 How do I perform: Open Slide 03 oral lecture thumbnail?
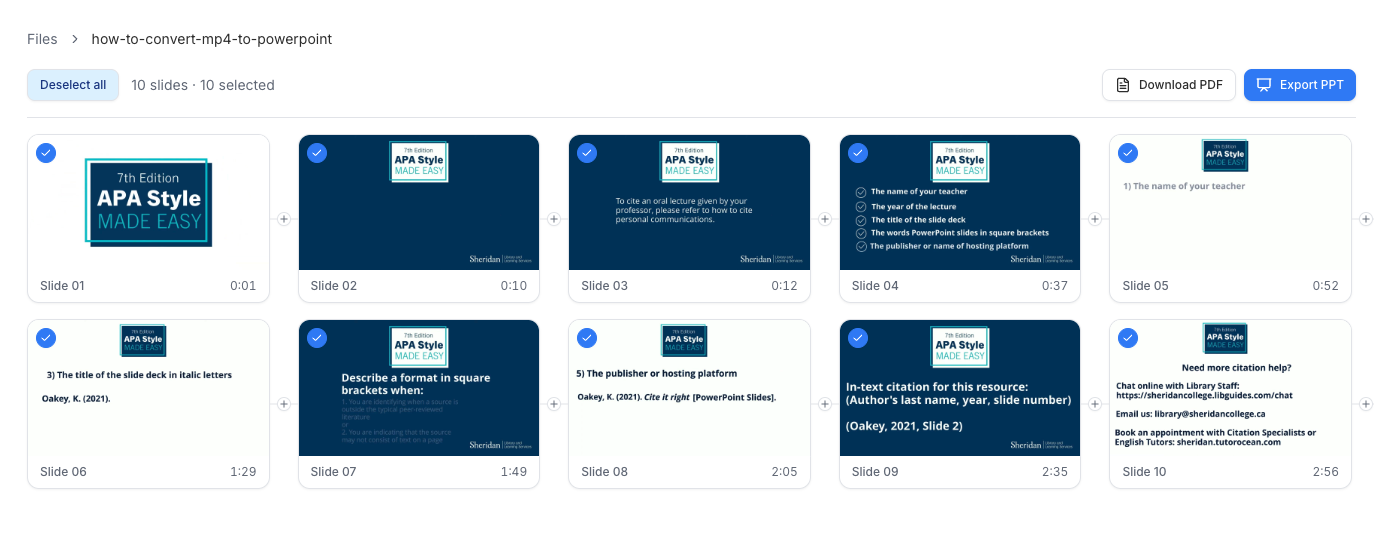(689, 203)
